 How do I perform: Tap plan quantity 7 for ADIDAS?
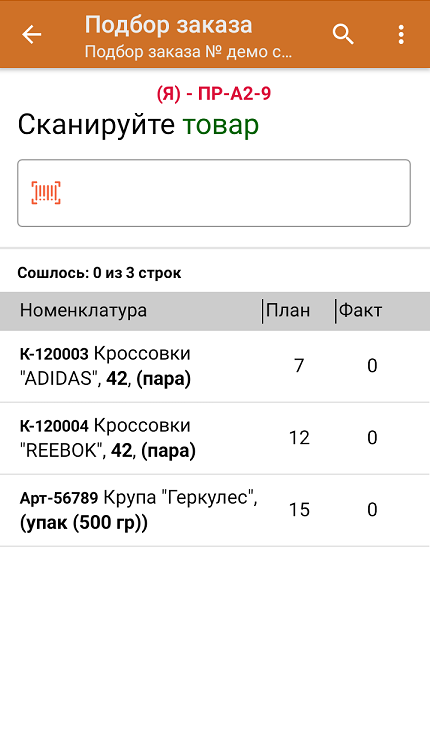tap(299, 366)
